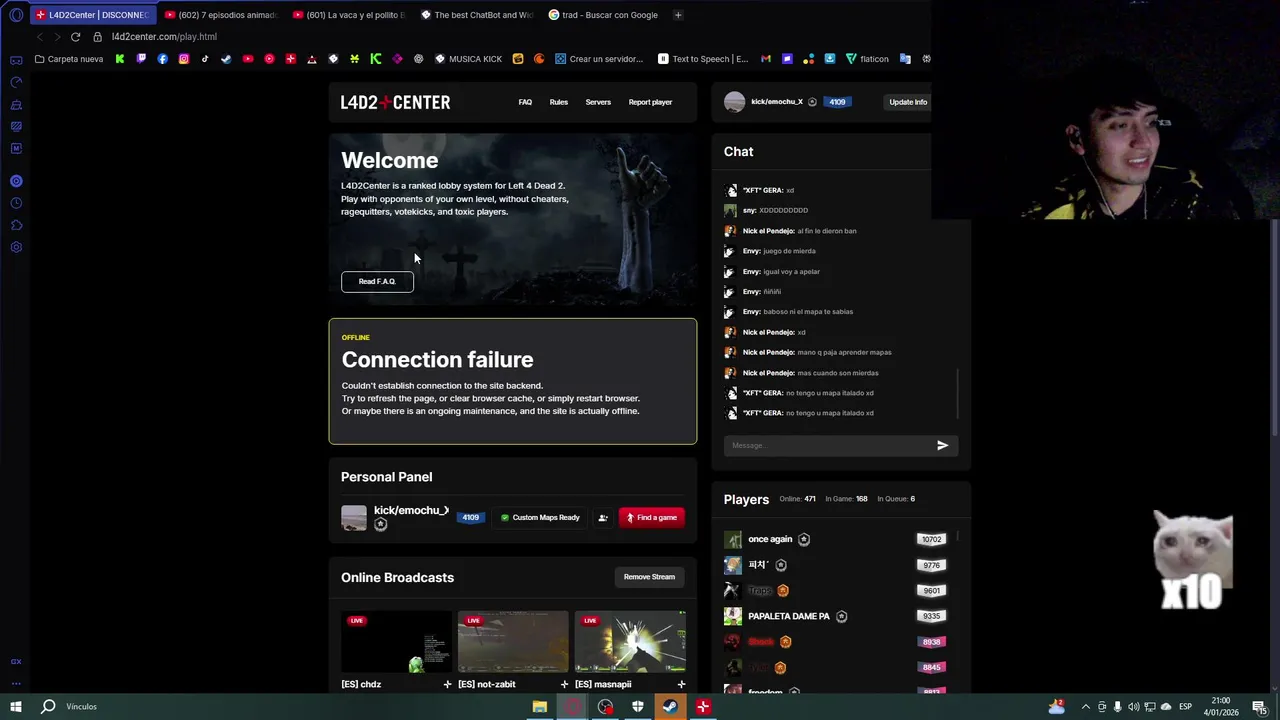The height and width of the screenshot is (720, 1280).
Task: Open the history clock icon in sidebar
Action: tap(16, 203)
